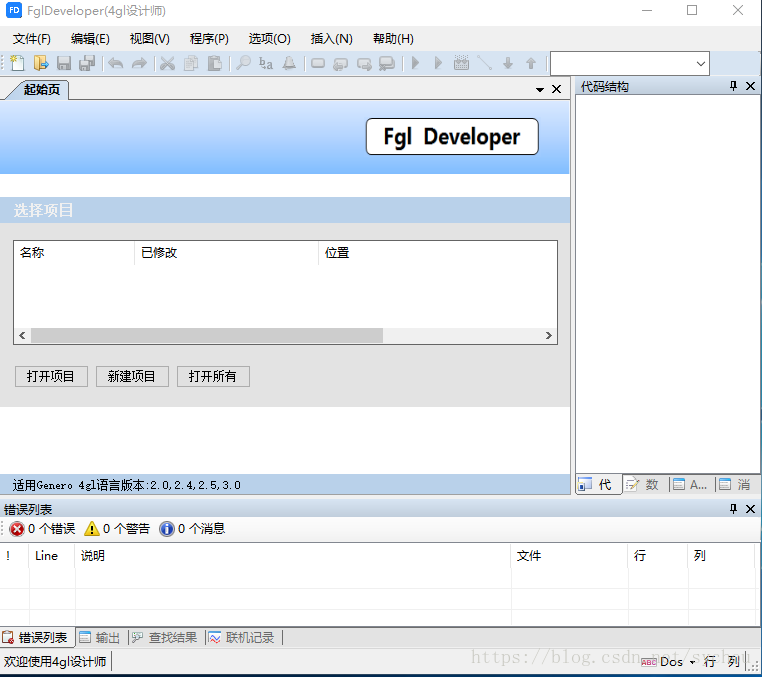The height and width of the screenshot is (677, 762).
Task: Click the 打开项目 button
Action: click(51, 377)
